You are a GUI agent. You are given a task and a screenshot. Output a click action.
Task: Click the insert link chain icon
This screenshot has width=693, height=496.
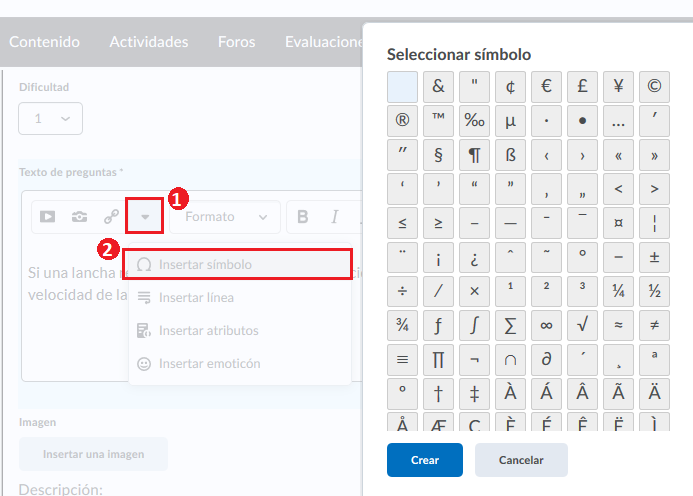pos(111,216)
